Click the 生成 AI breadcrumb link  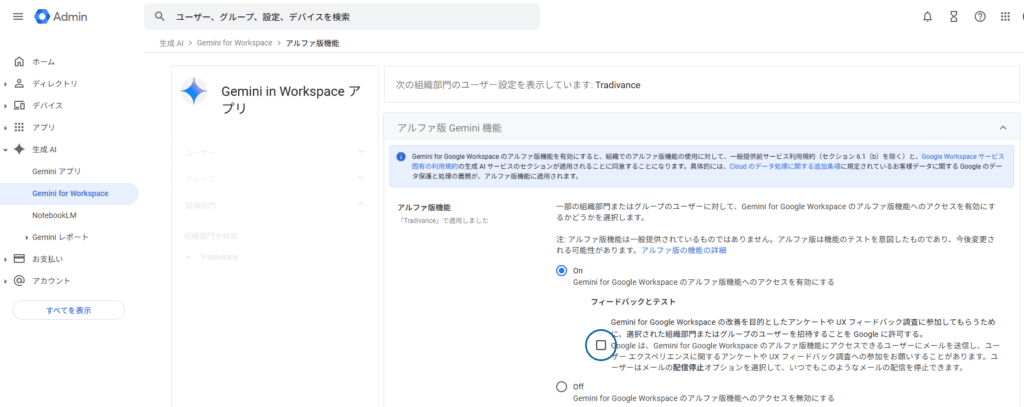click(171, 44)
